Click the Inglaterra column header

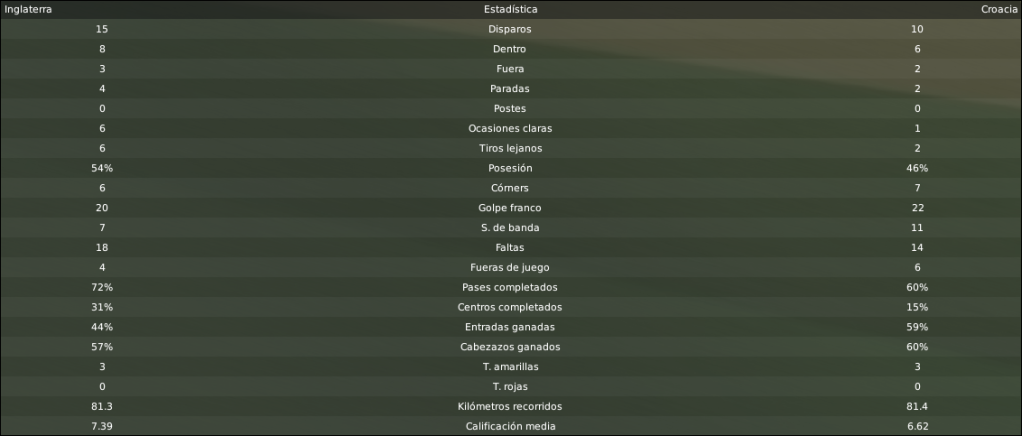28,10
